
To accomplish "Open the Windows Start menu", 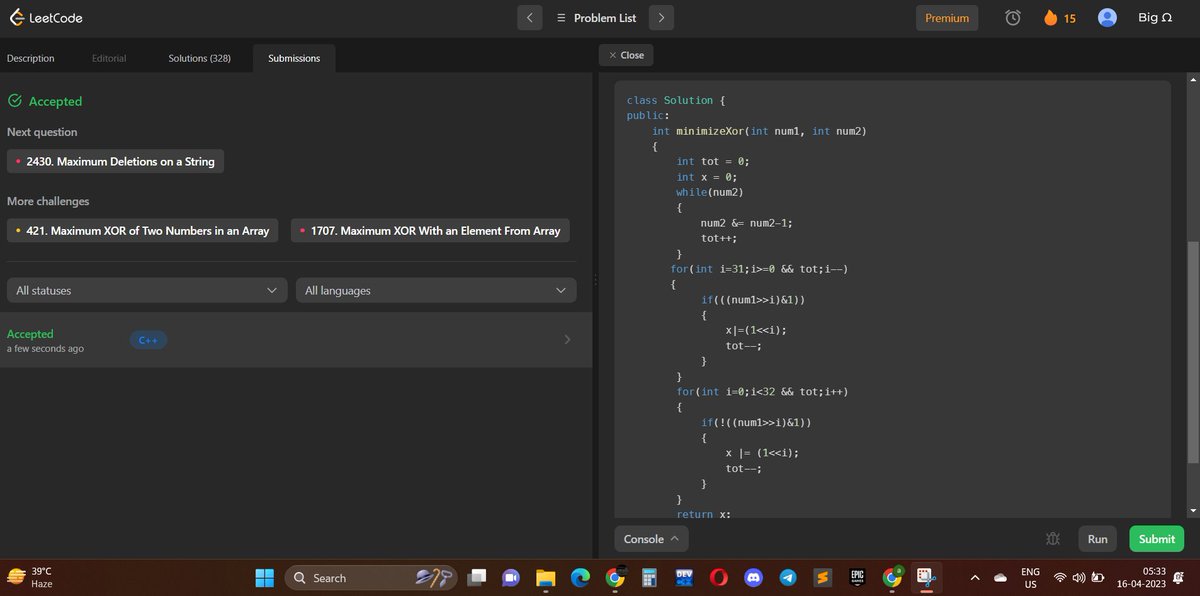I will pyautogui.click(x=265, y=577).
